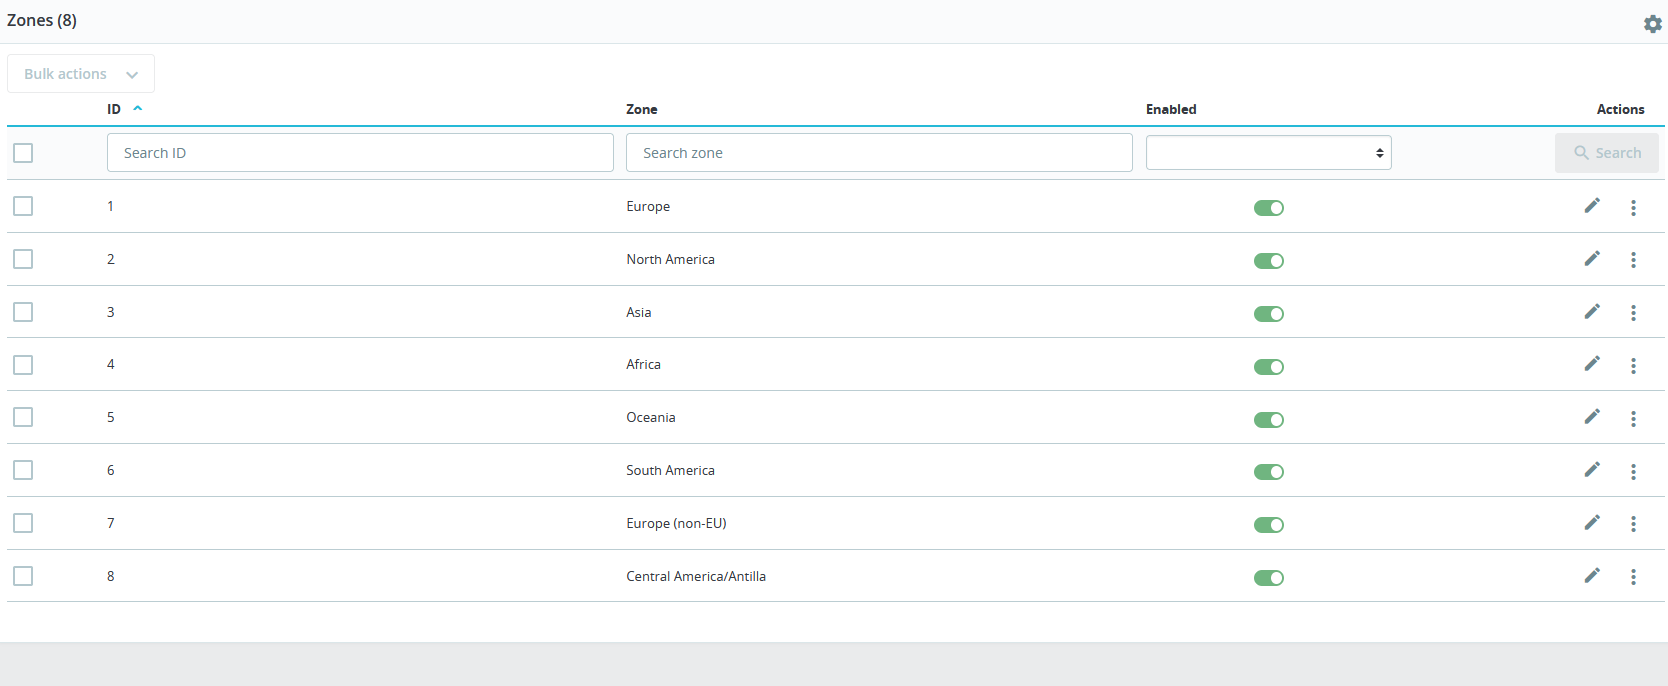Disable the Central America/Antilla zone toggle
The image size is (1668, 686).
1269,578
